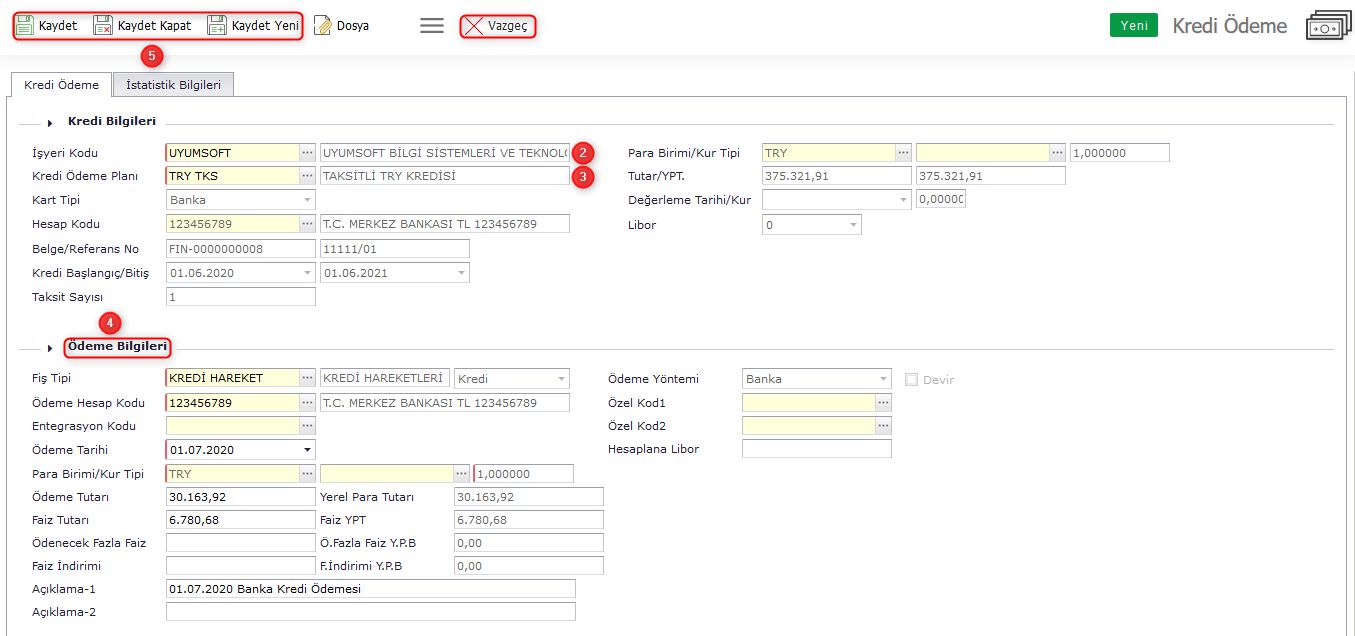Click the Açıklama-2 text field
The height and width of the screenshot is (636, 1355).
(371, 611)
